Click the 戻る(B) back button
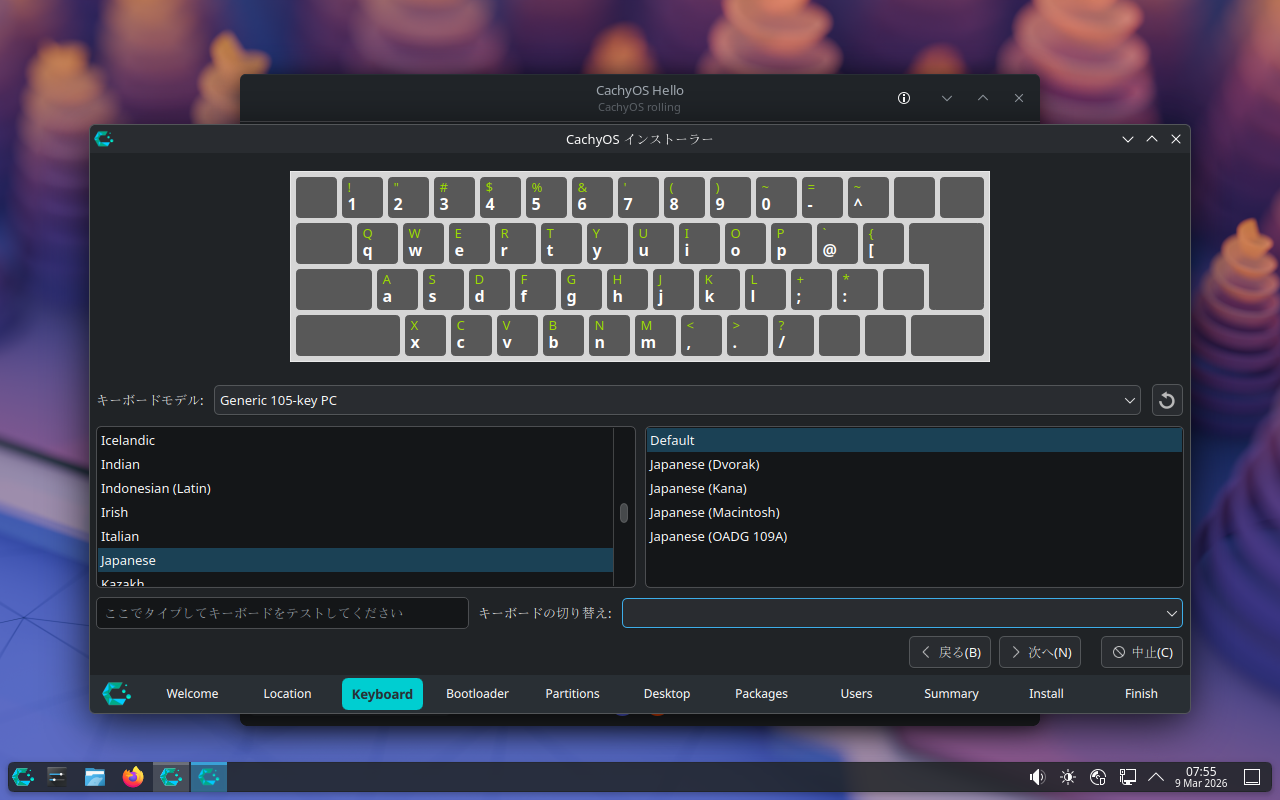1280x800 pixels. (x=950, y=652)
